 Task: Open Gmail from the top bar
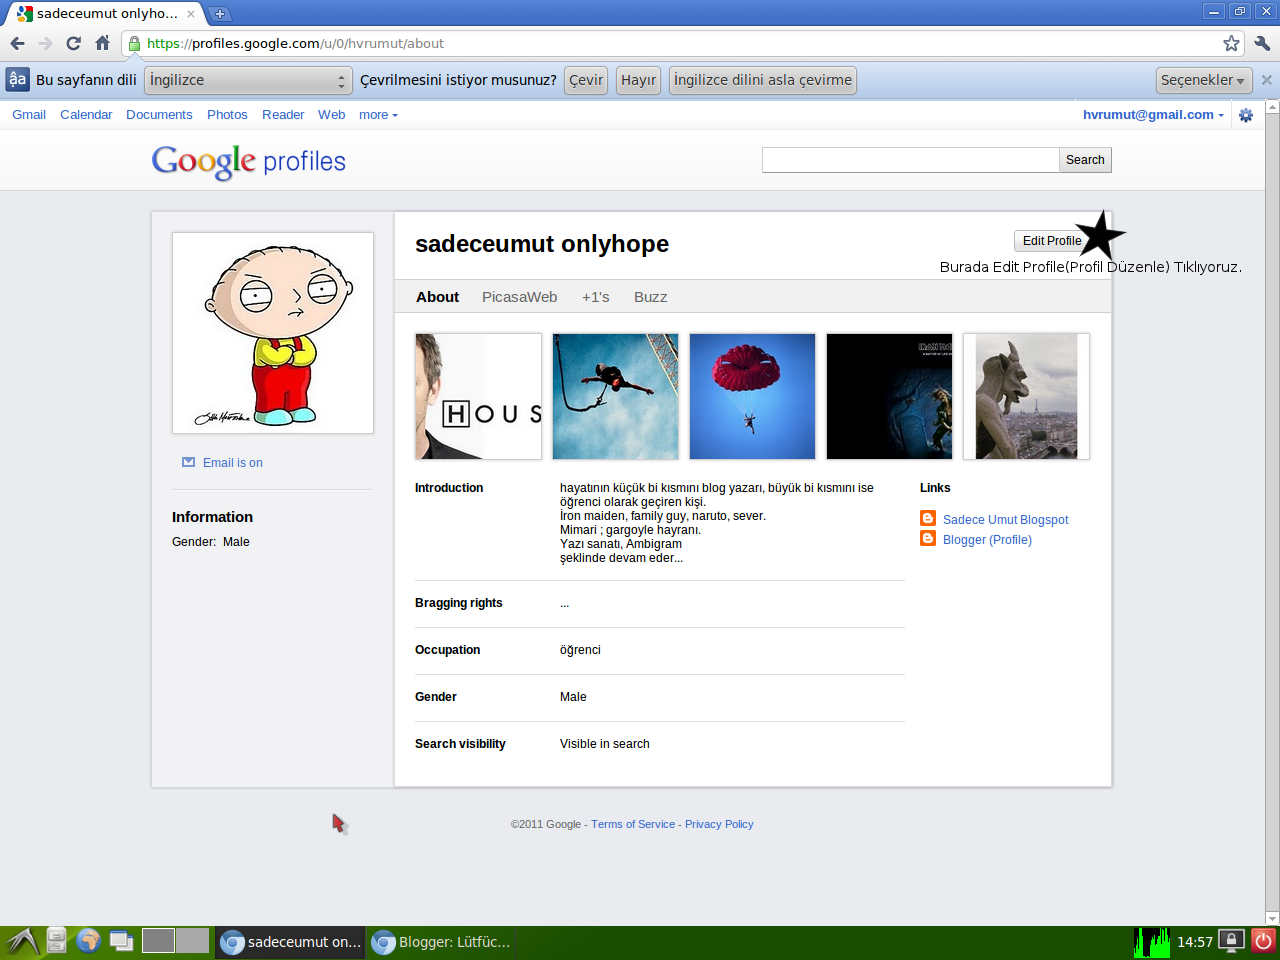[29, 115]
